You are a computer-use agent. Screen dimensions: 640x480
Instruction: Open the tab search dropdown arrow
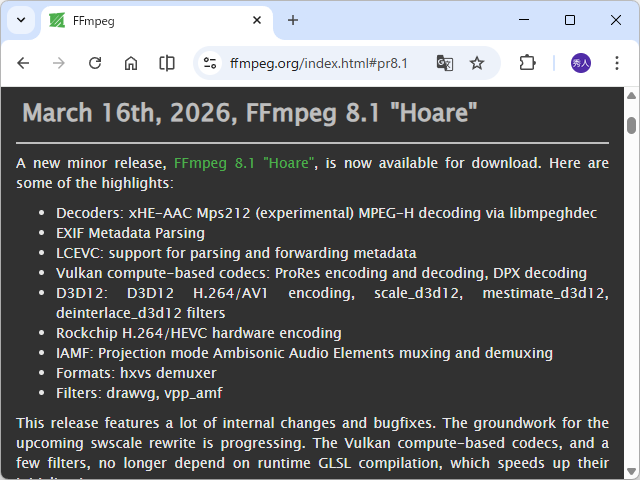tap(21, 20)
